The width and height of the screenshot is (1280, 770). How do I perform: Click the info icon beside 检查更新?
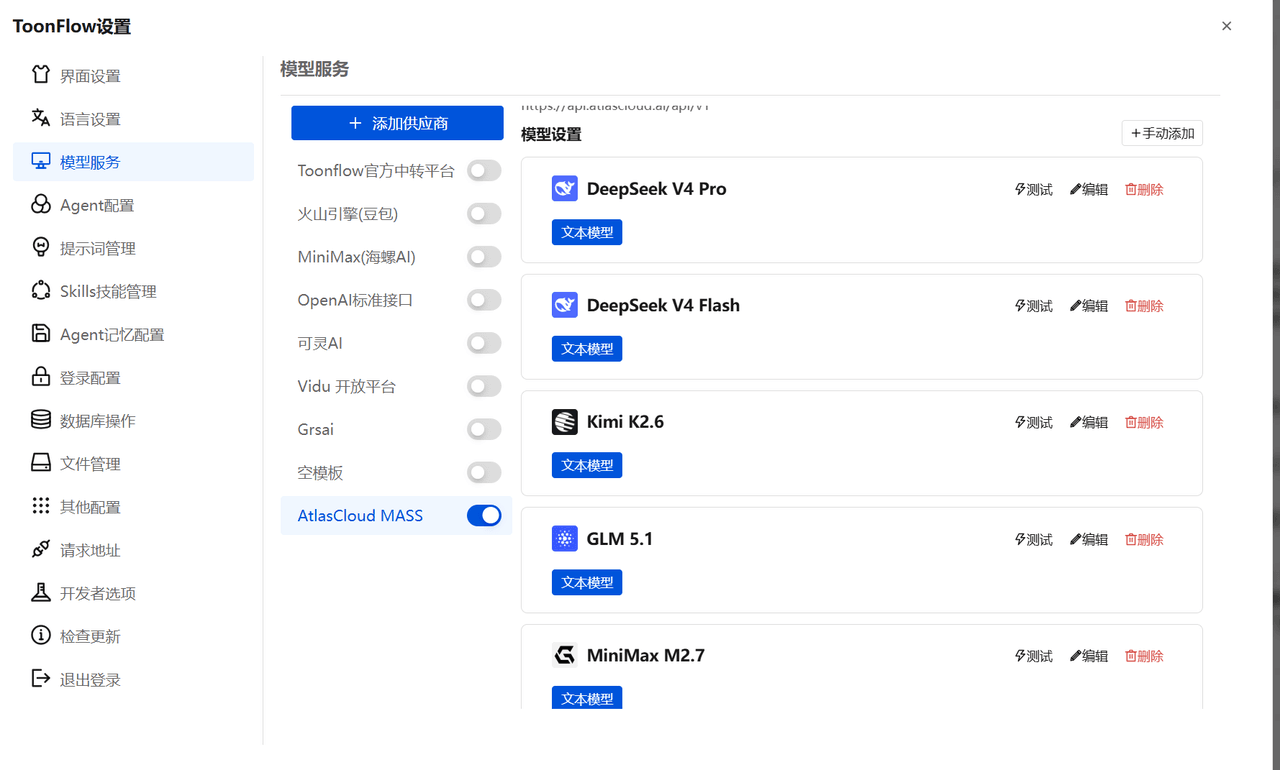point(41,635)
